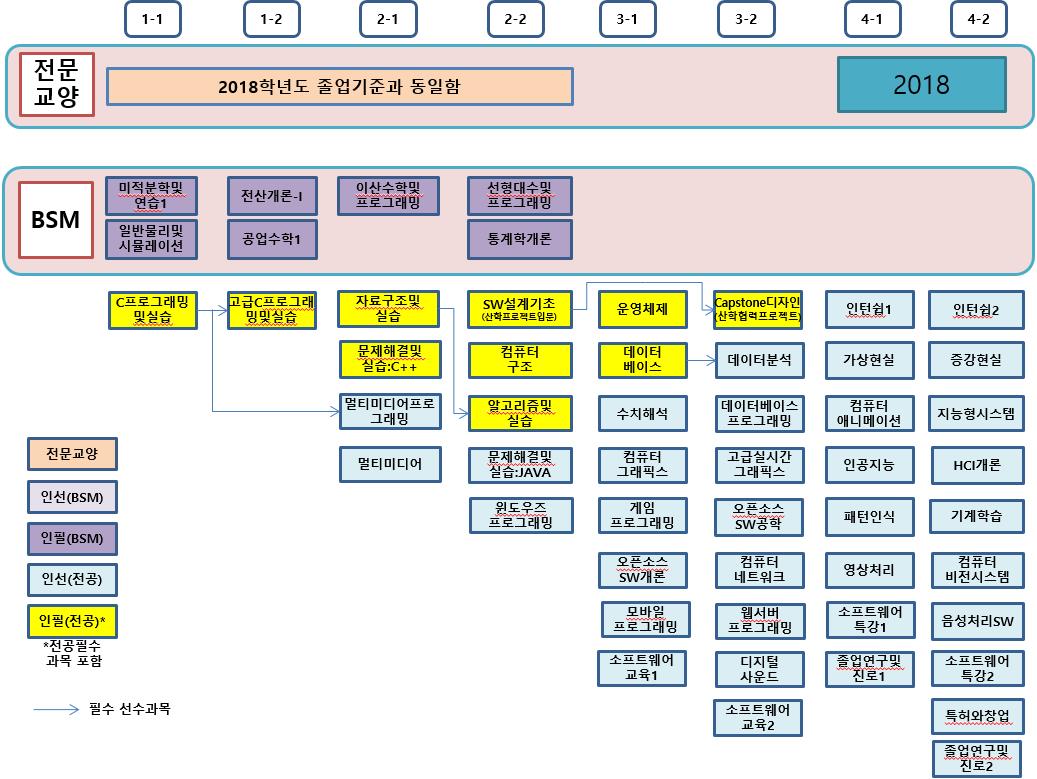Click the C프로그래밍및실습 course box

153,310
